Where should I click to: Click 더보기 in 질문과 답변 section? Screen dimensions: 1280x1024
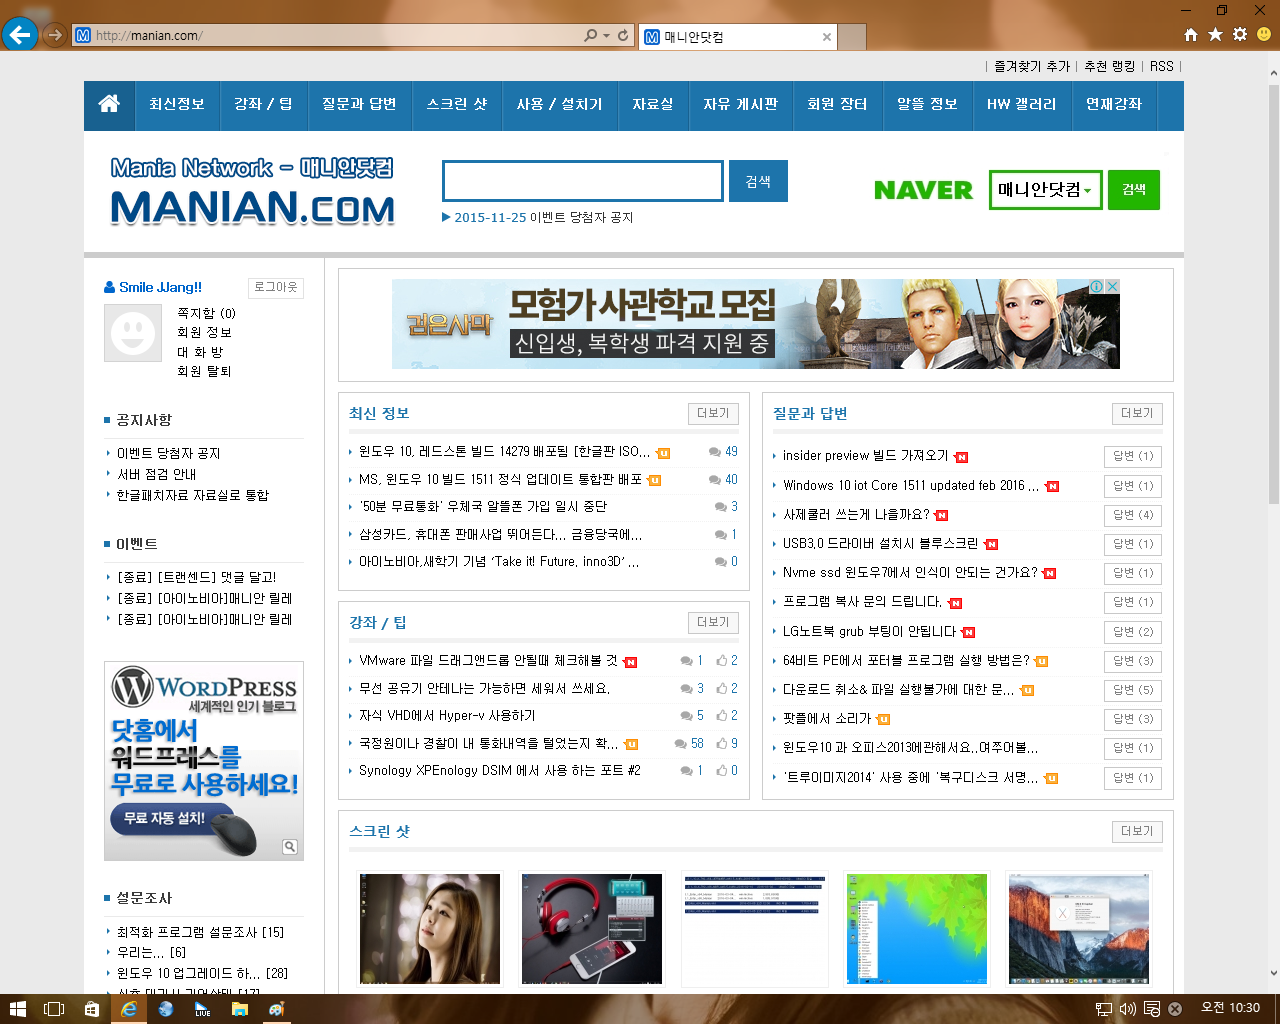tap(1137, 413)
